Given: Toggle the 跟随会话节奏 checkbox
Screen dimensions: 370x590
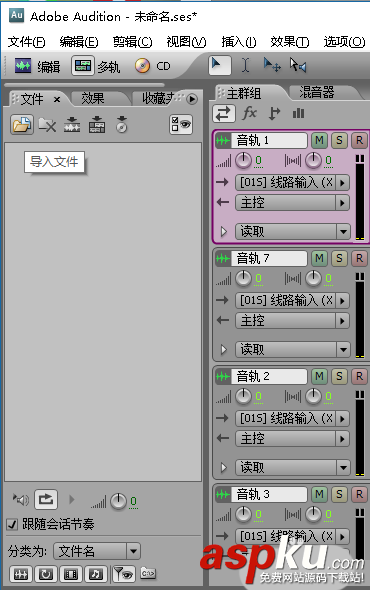Looking at the screenshot, I should point(12,524).
